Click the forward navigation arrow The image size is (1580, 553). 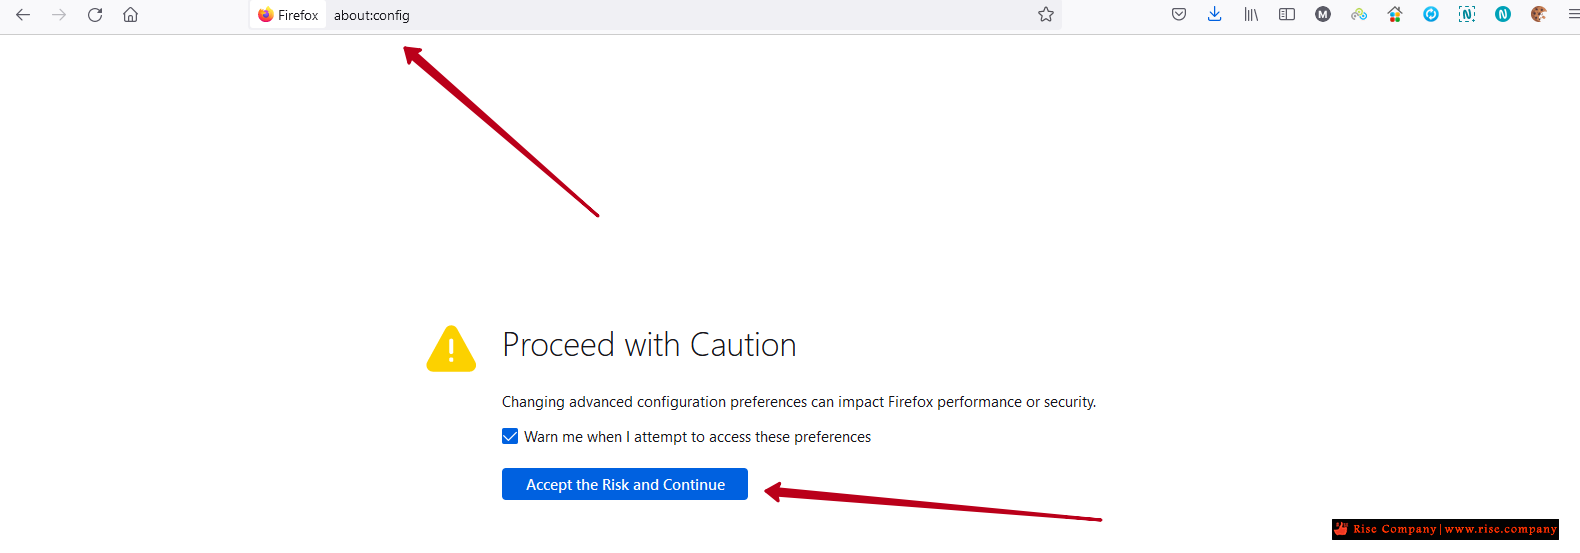point(59,15)
